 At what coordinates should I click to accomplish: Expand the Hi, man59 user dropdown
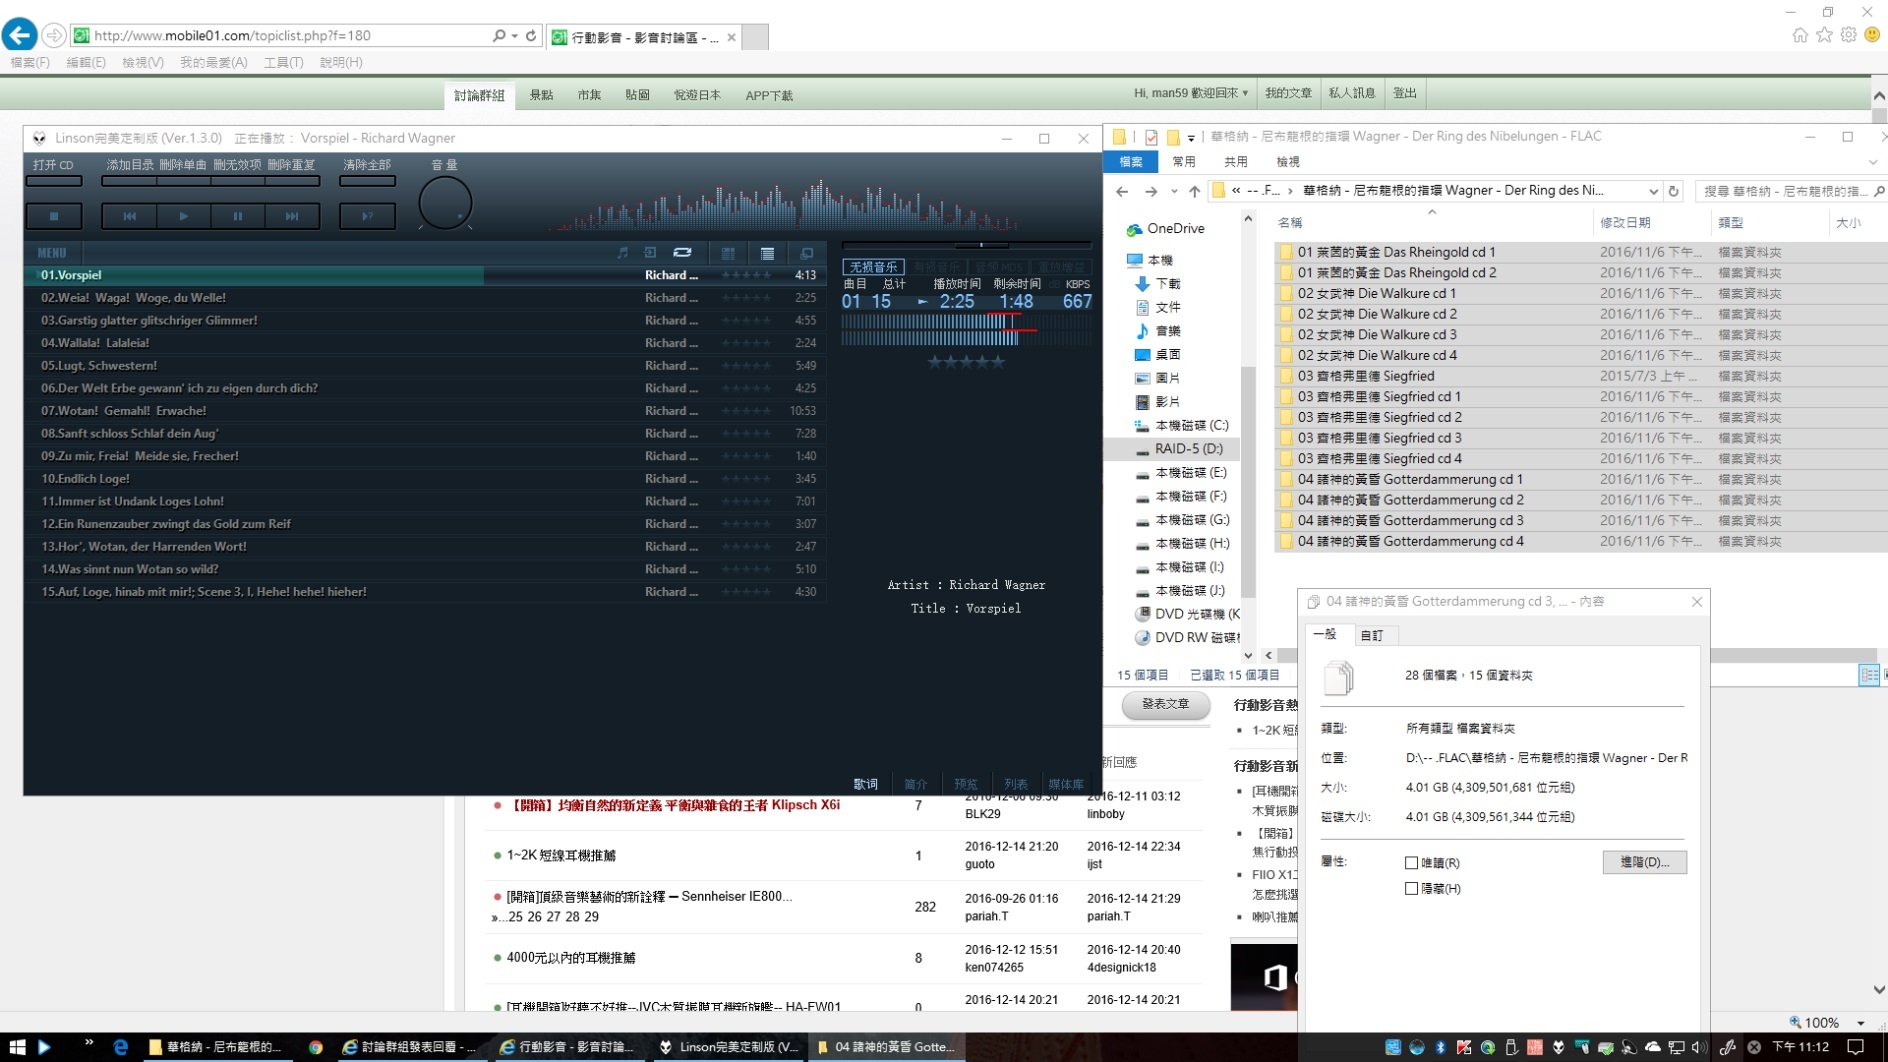(1190, 93)
